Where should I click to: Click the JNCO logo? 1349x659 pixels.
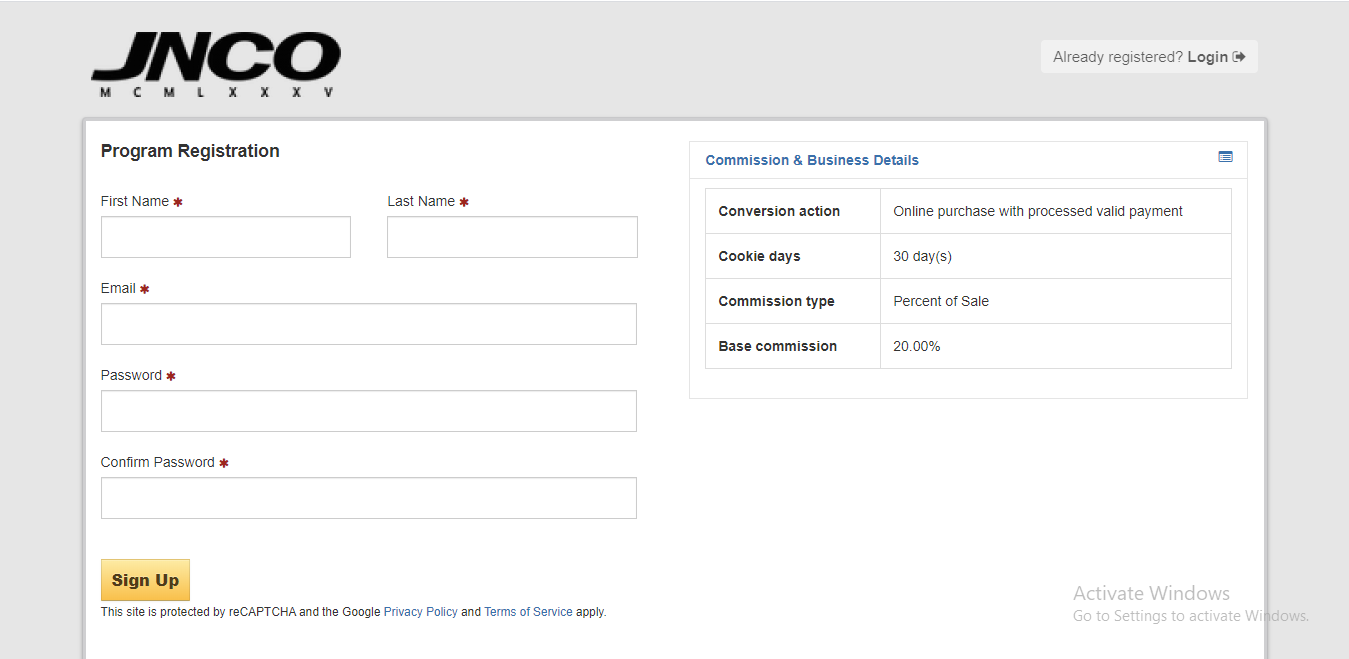216,64
